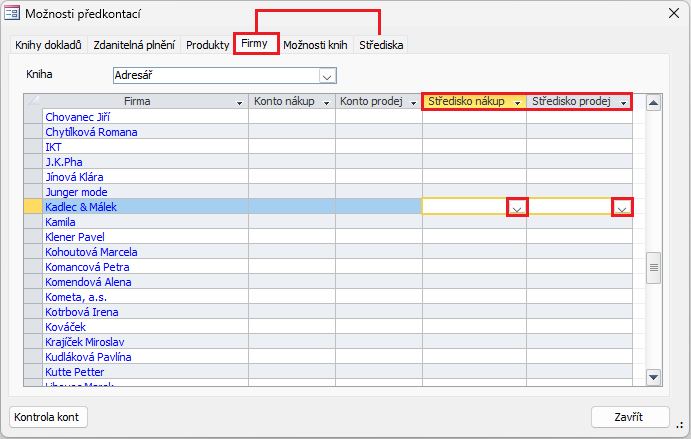
Task: Open the Konto nákup column filter arrow
Action: pyautogui.click(x=326, y=103)
